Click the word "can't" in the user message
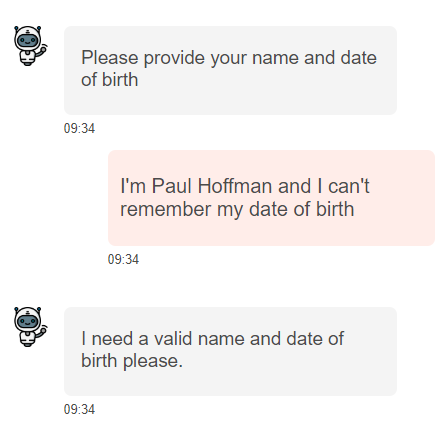Image resolution: width=447 pixels, height=423 pixels. 349,186
